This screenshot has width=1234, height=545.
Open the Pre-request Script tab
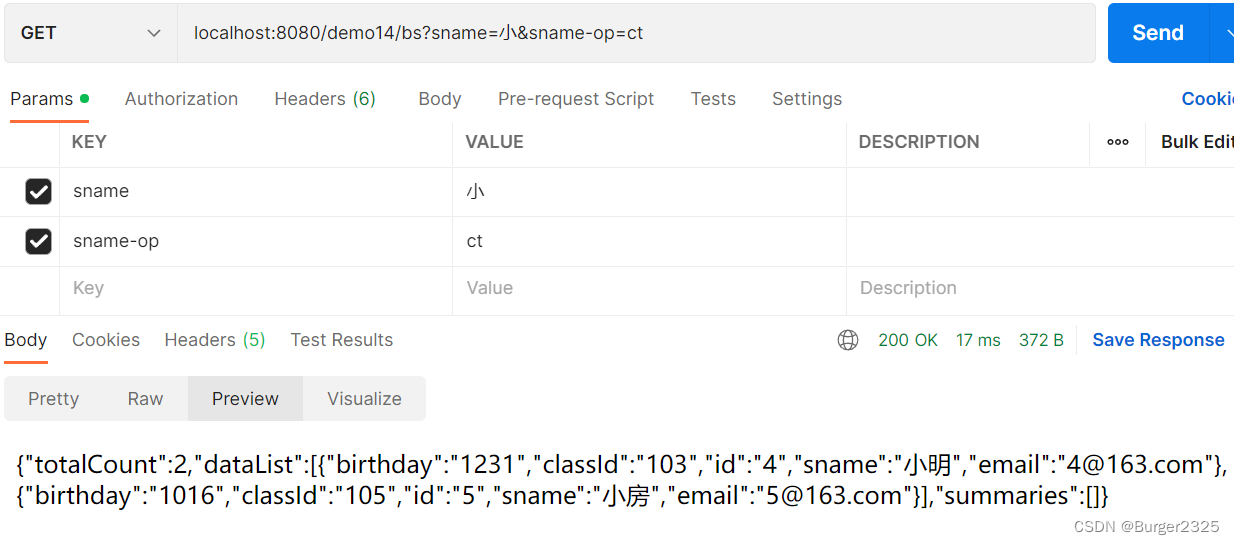click(576, 99)
